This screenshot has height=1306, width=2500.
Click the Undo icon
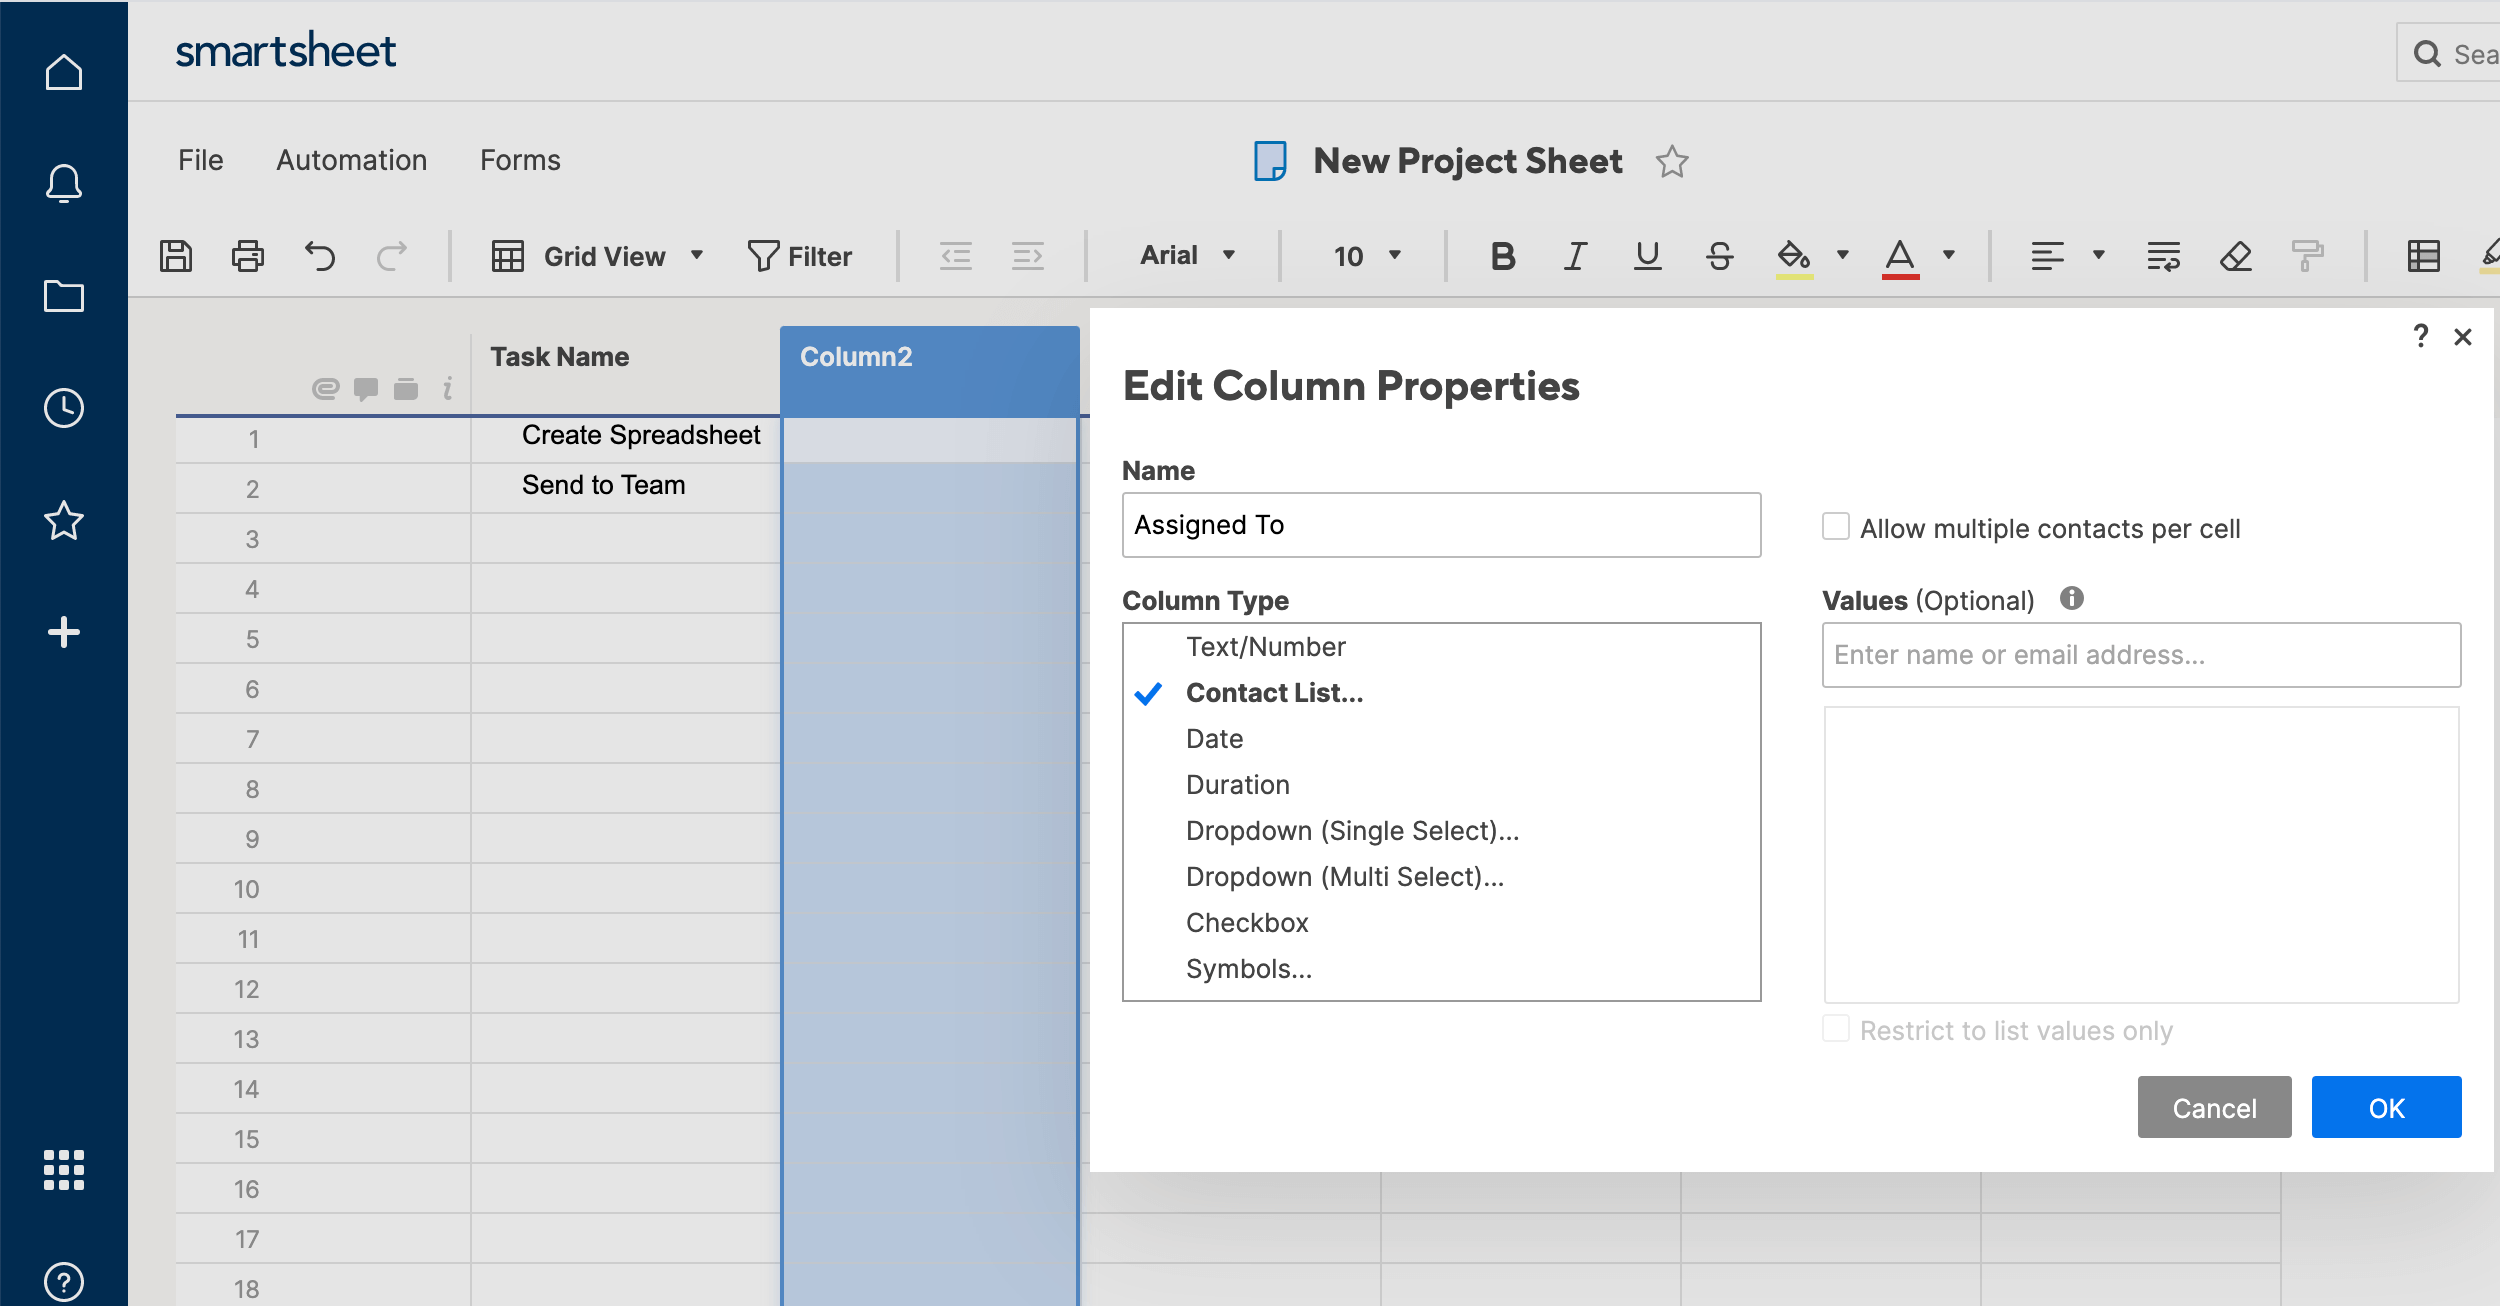321,256
